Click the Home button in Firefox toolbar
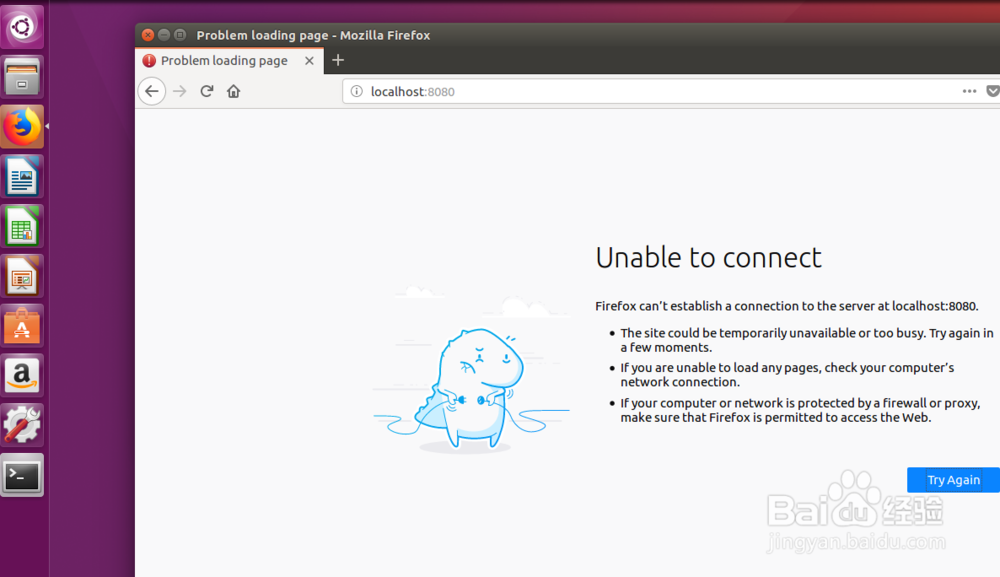The image size is (1000, 577). [234, 91]
